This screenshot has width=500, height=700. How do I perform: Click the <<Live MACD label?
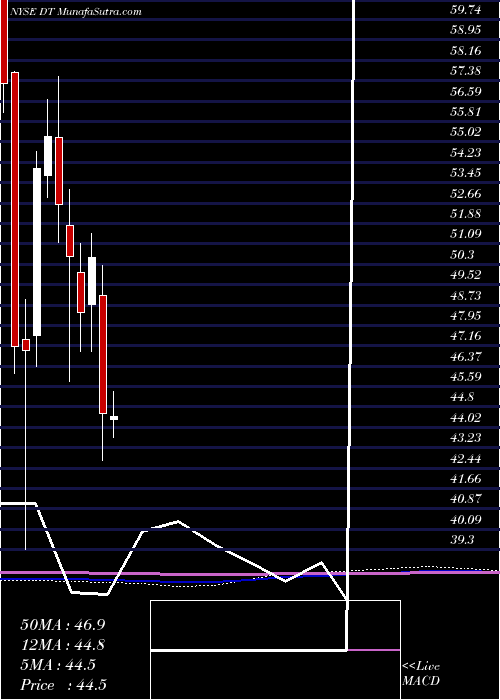421,674
